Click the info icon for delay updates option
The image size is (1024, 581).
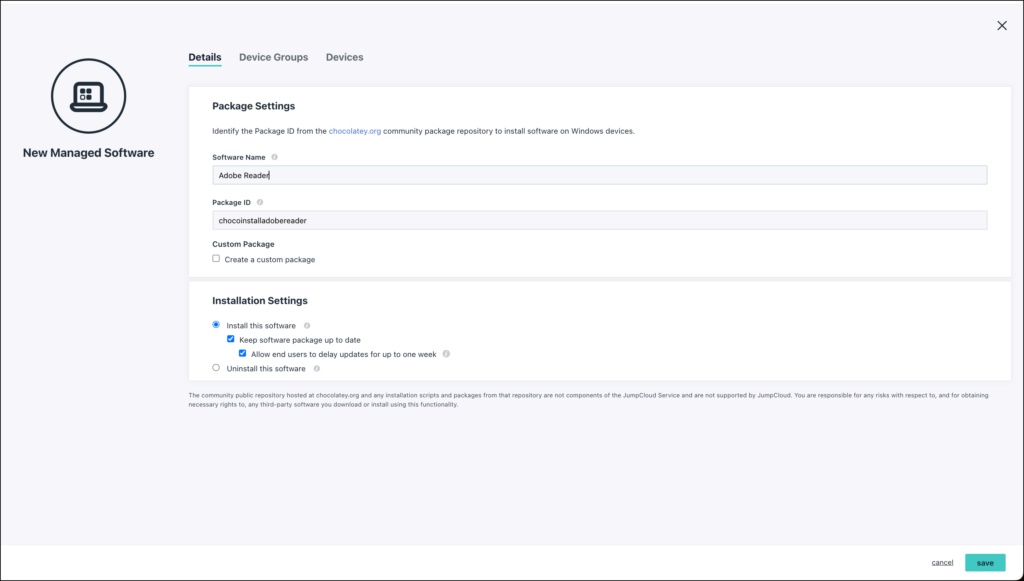click(x=448, y=353)
